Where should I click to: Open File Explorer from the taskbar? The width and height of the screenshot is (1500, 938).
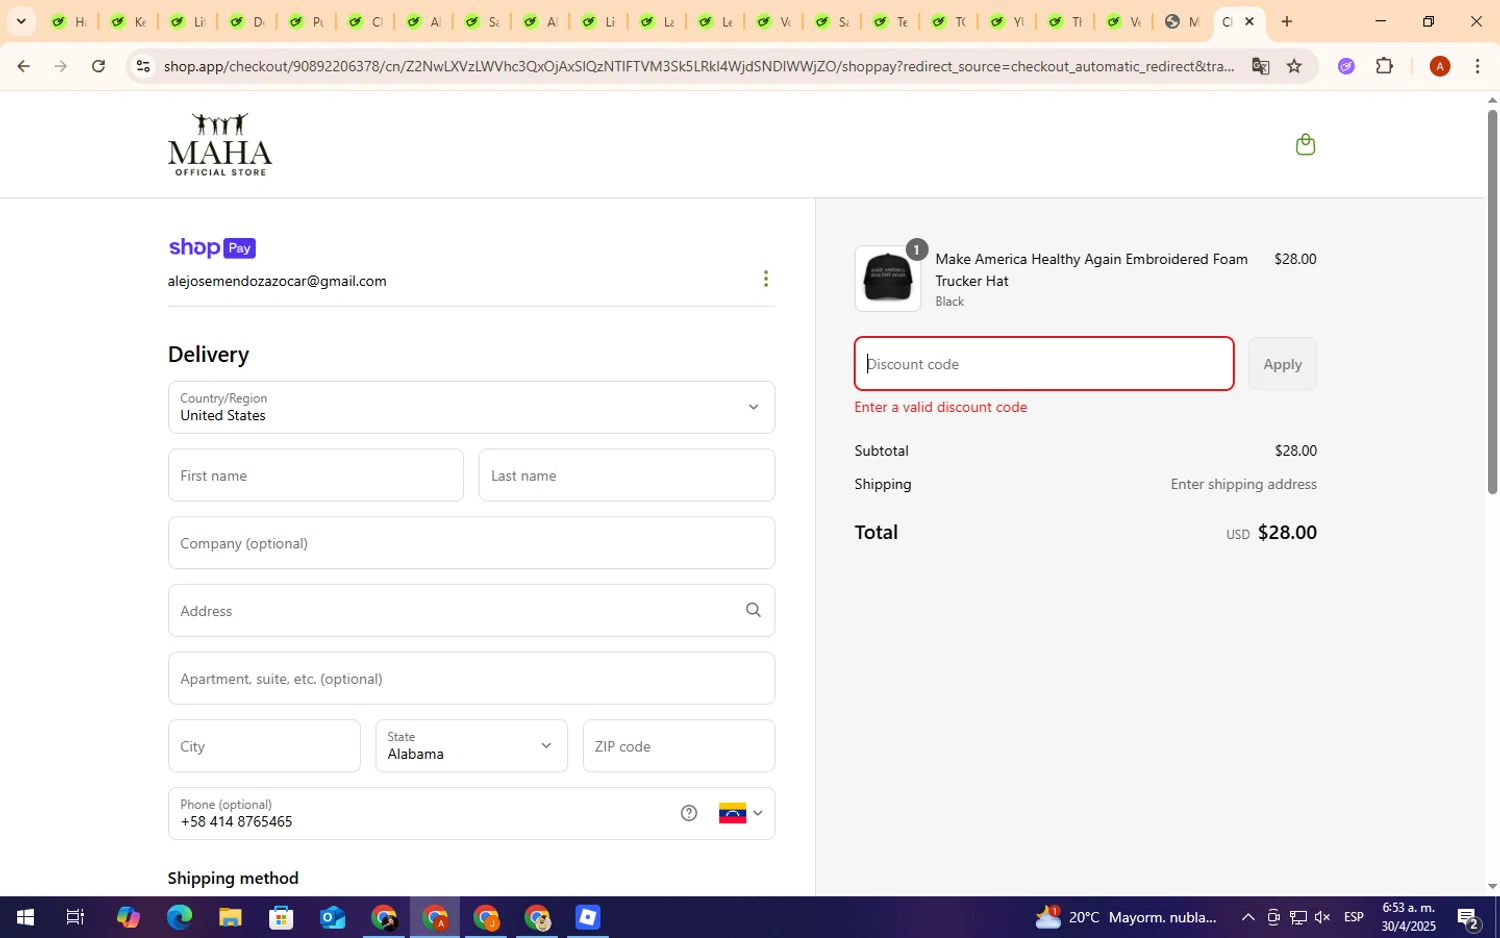point(230,917)
